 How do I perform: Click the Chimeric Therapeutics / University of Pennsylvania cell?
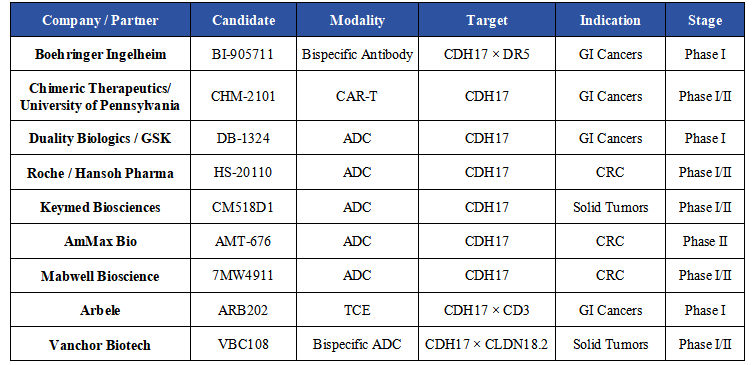(x=100, y=96)
